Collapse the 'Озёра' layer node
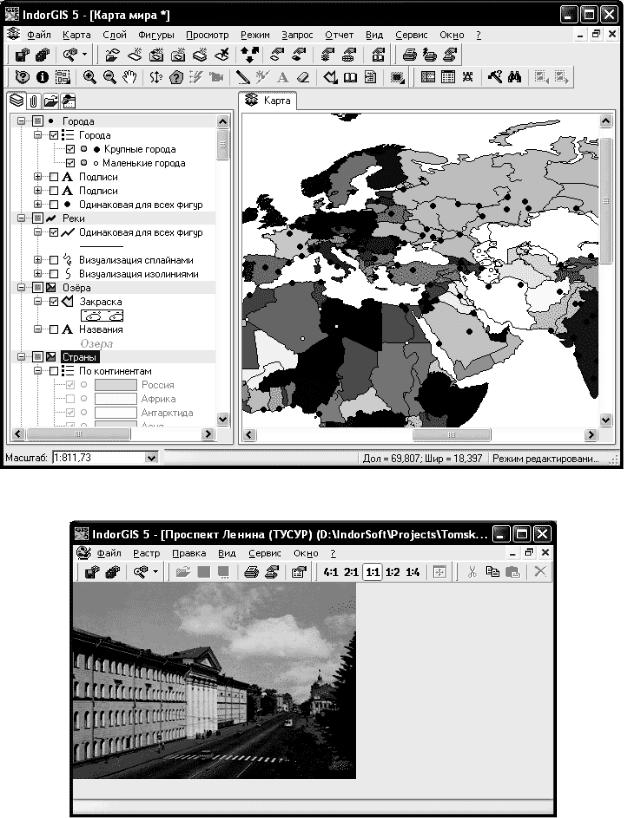The width and height of the screenshot is (624, 818). [21, 287]
